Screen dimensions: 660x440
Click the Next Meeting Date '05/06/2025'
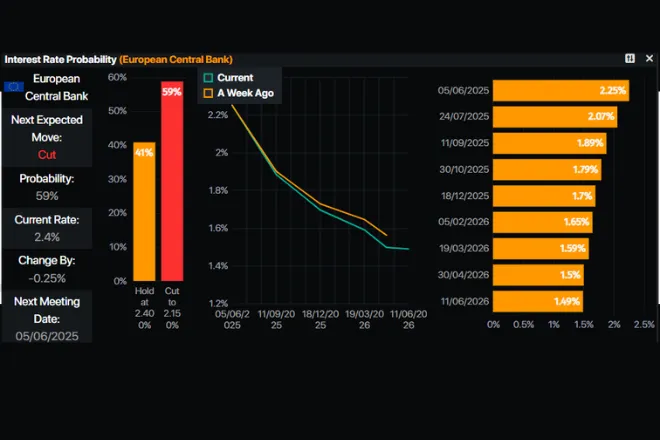click(x=47, y=336)
